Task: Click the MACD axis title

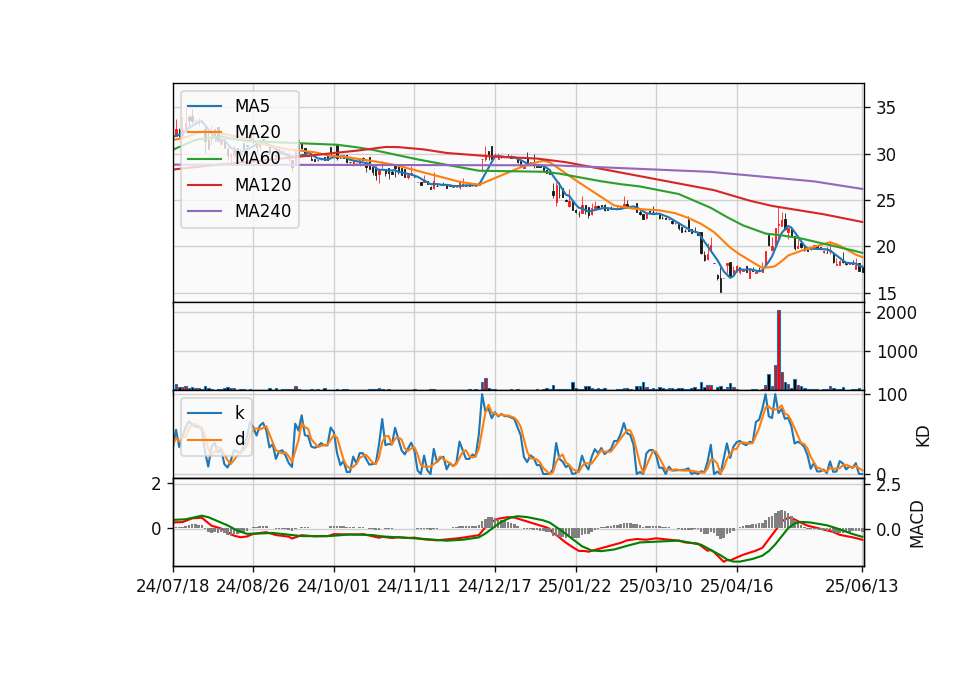Action: pyautogui.click(x=917, y=524)
